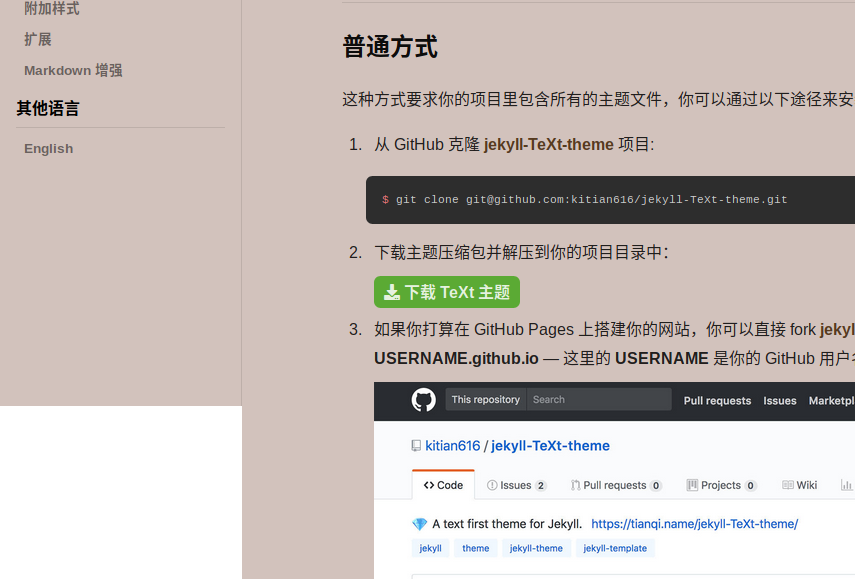The height and width of the screenshot is (579, 855).
Task: Click the repository book icon
Action: point(416,446)
